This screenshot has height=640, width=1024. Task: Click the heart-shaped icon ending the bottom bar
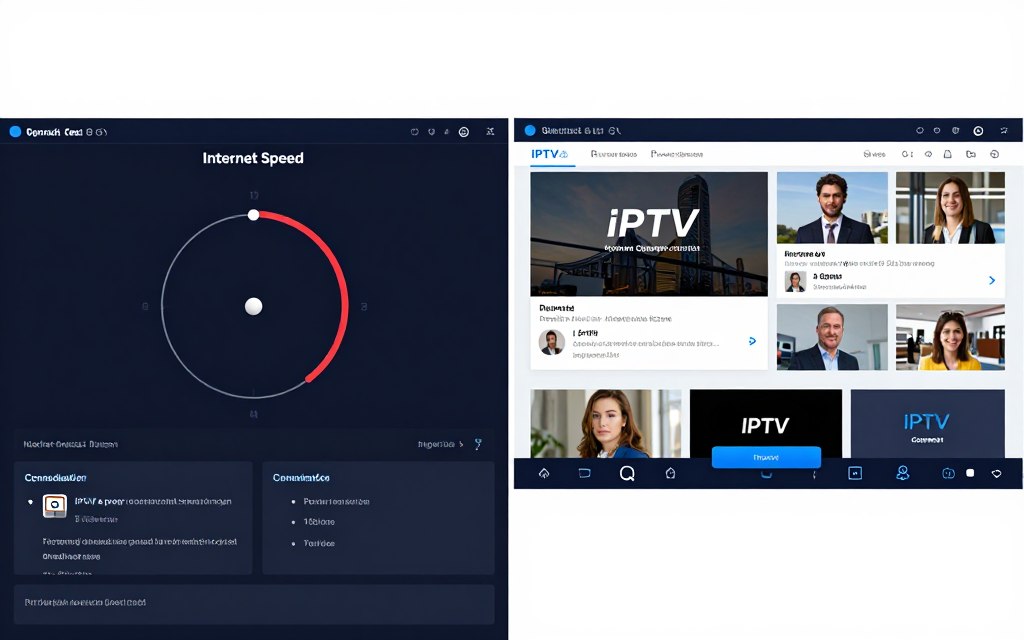click(997, 473)
